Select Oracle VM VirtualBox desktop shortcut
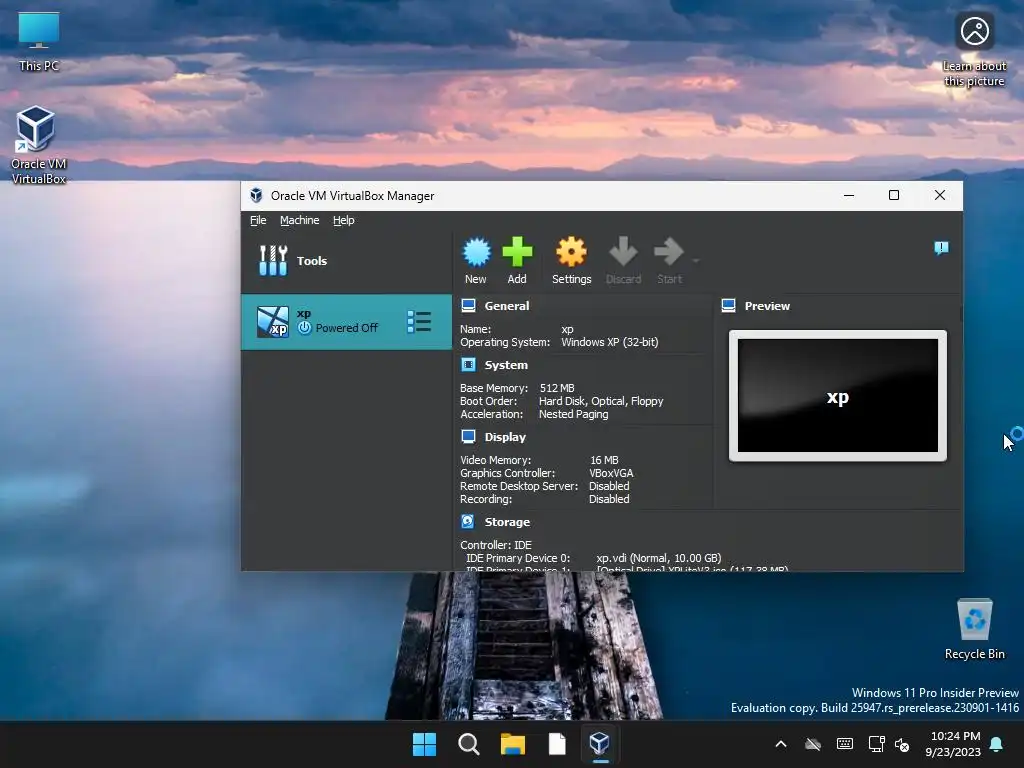Viewport: 1024px width, 768px height. coord(39,145)
